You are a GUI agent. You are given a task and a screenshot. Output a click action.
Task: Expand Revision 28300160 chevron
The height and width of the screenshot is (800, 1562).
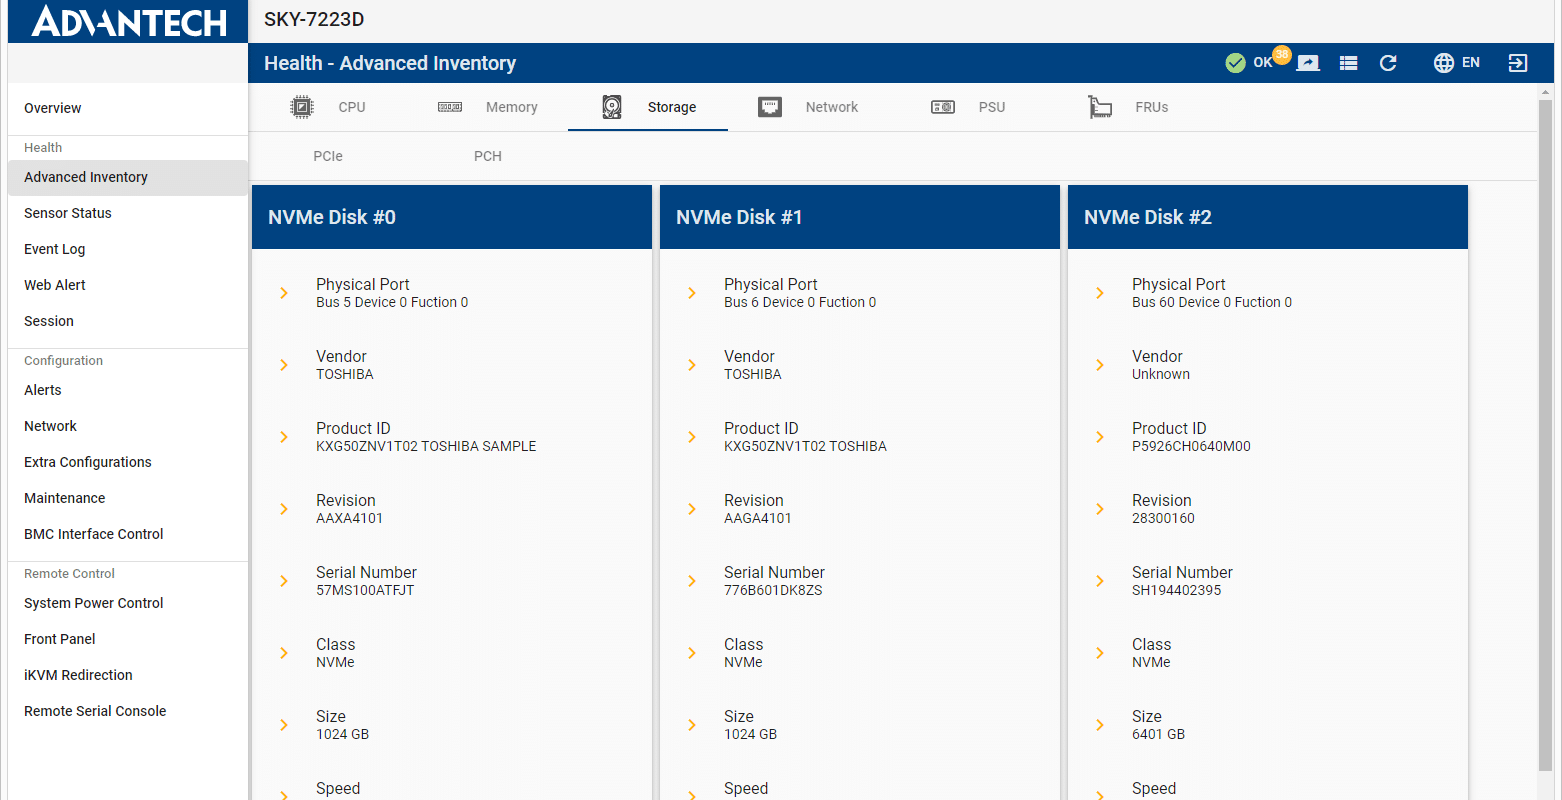click(1100, 509)
